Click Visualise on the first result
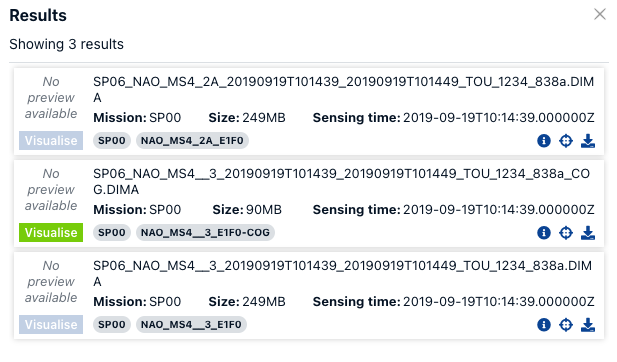This screenshot has width=617, height=362. point(51,140)
